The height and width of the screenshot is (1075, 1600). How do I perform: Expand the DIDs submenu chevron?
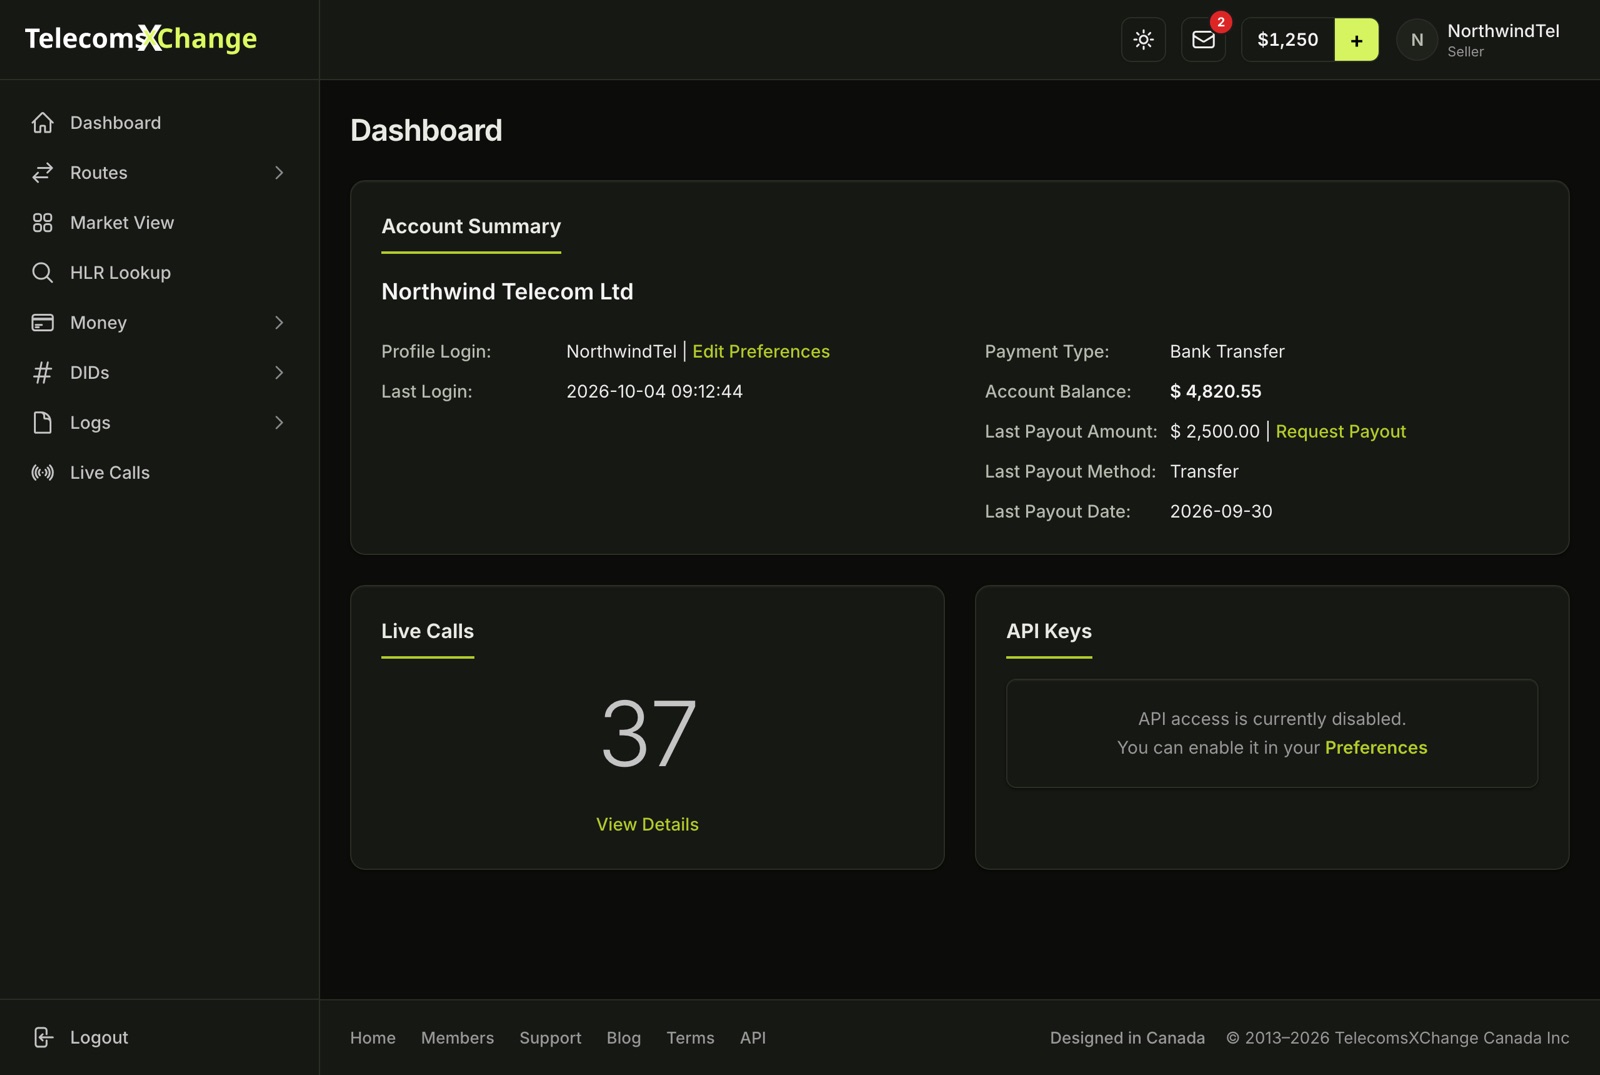click(x=279, y=373)
